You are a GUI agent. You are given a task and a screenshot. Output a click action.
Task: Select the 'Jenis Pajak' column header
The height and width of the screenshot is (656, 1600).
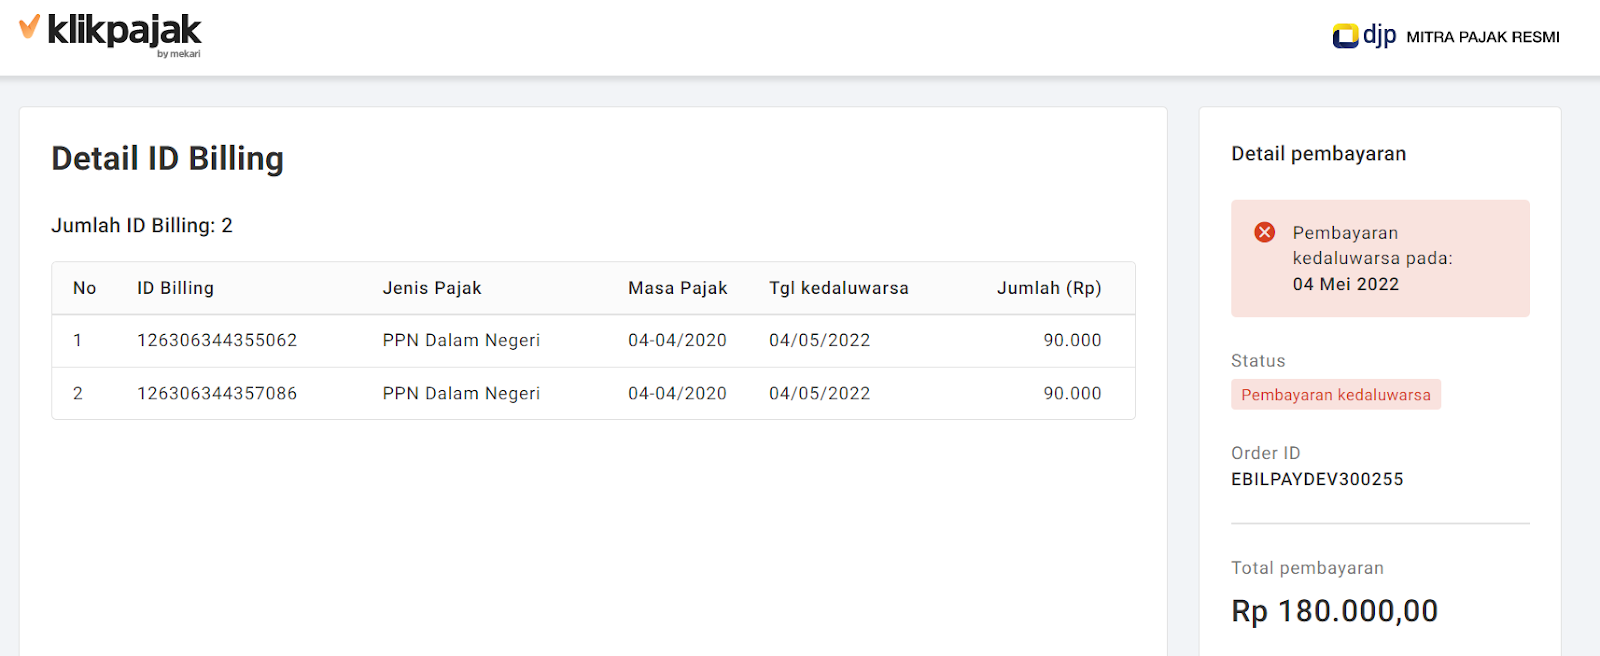432,288
